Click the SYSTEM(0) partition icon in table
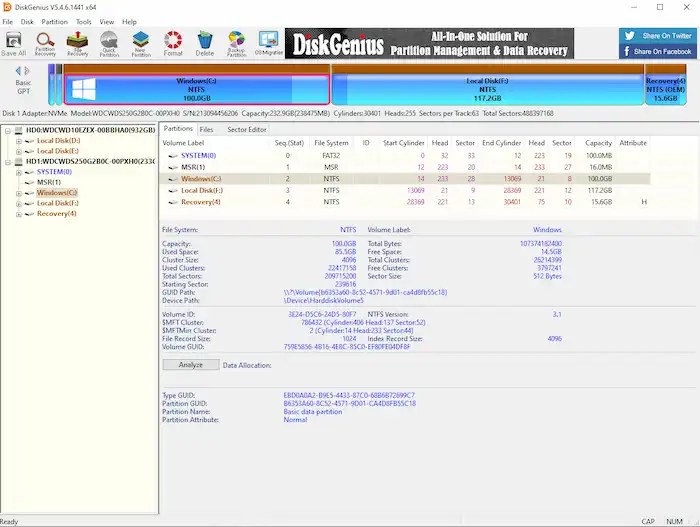Screen dimensions: 700x527 pos(173,156)
